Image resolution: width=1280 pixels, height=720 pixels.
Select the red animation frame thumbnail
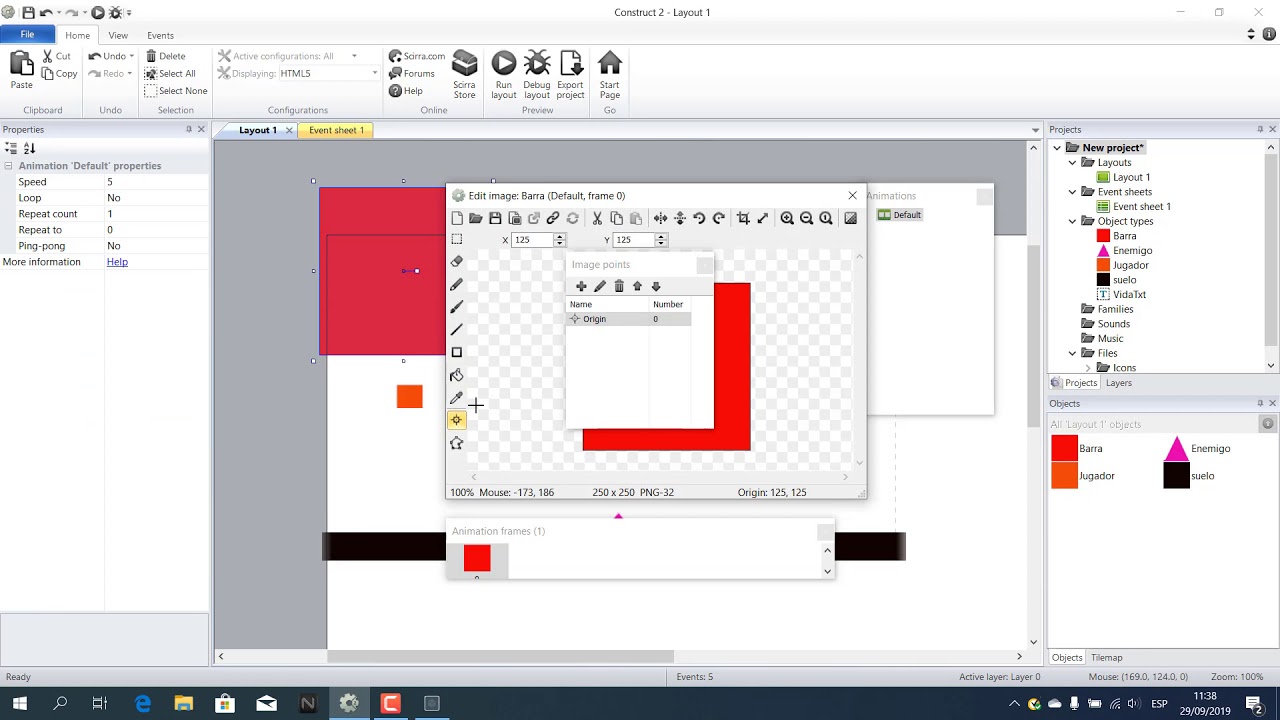click(477, 559)
